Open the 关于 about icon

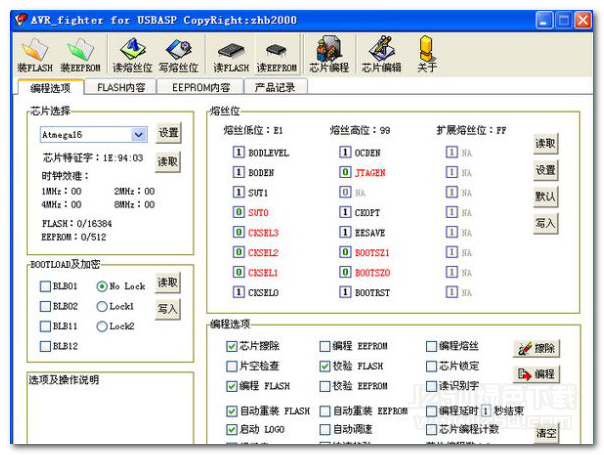[427, 55]
